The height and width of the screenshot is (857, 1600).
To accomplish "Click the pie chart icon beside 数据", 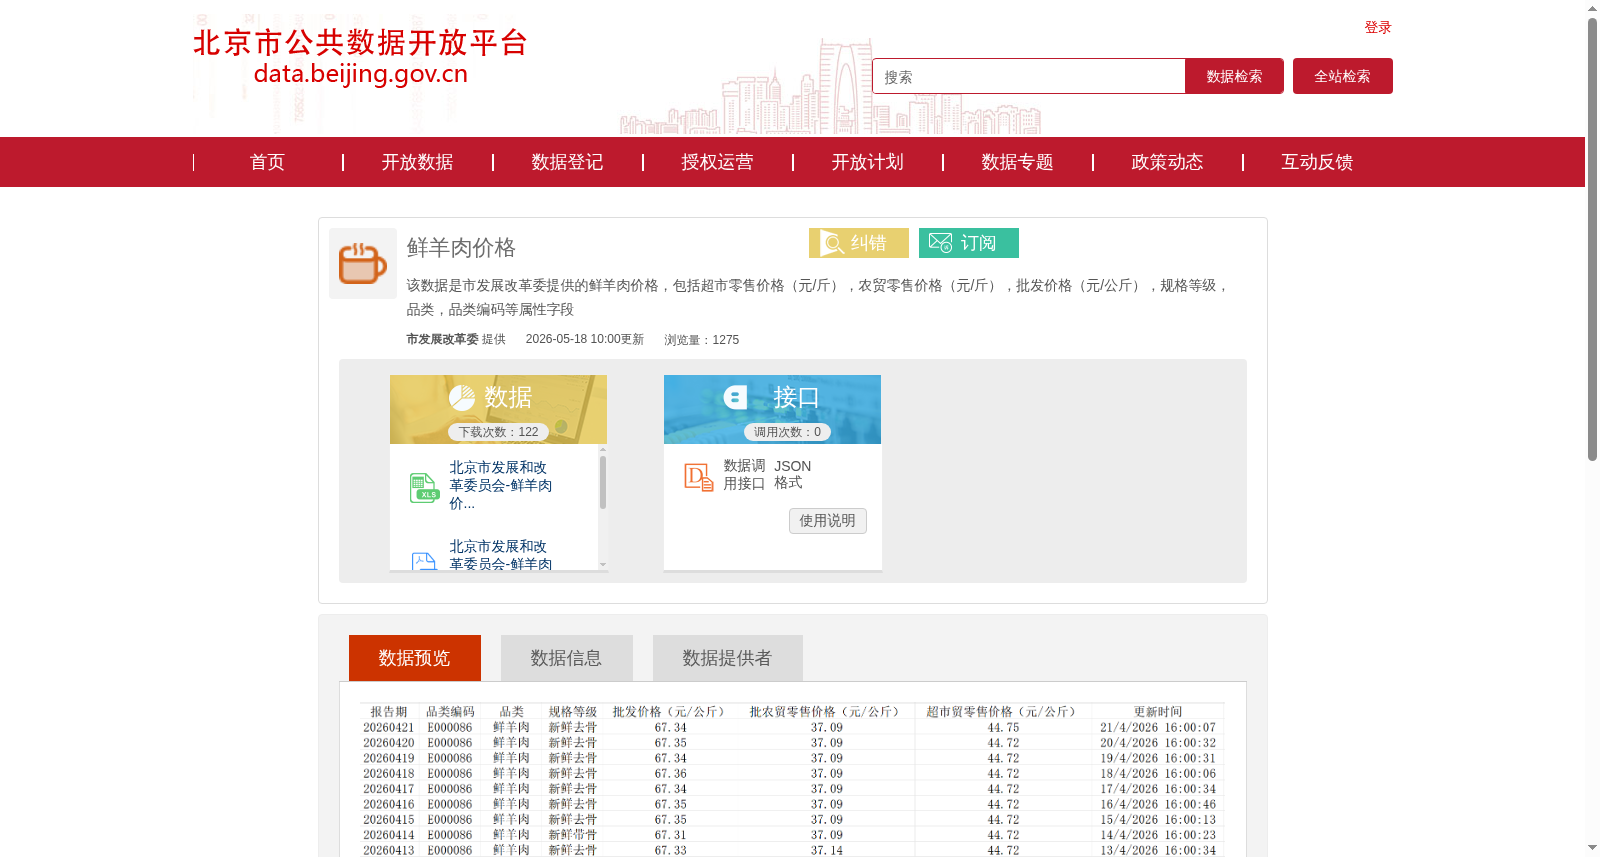I will (x=462, y=398).
